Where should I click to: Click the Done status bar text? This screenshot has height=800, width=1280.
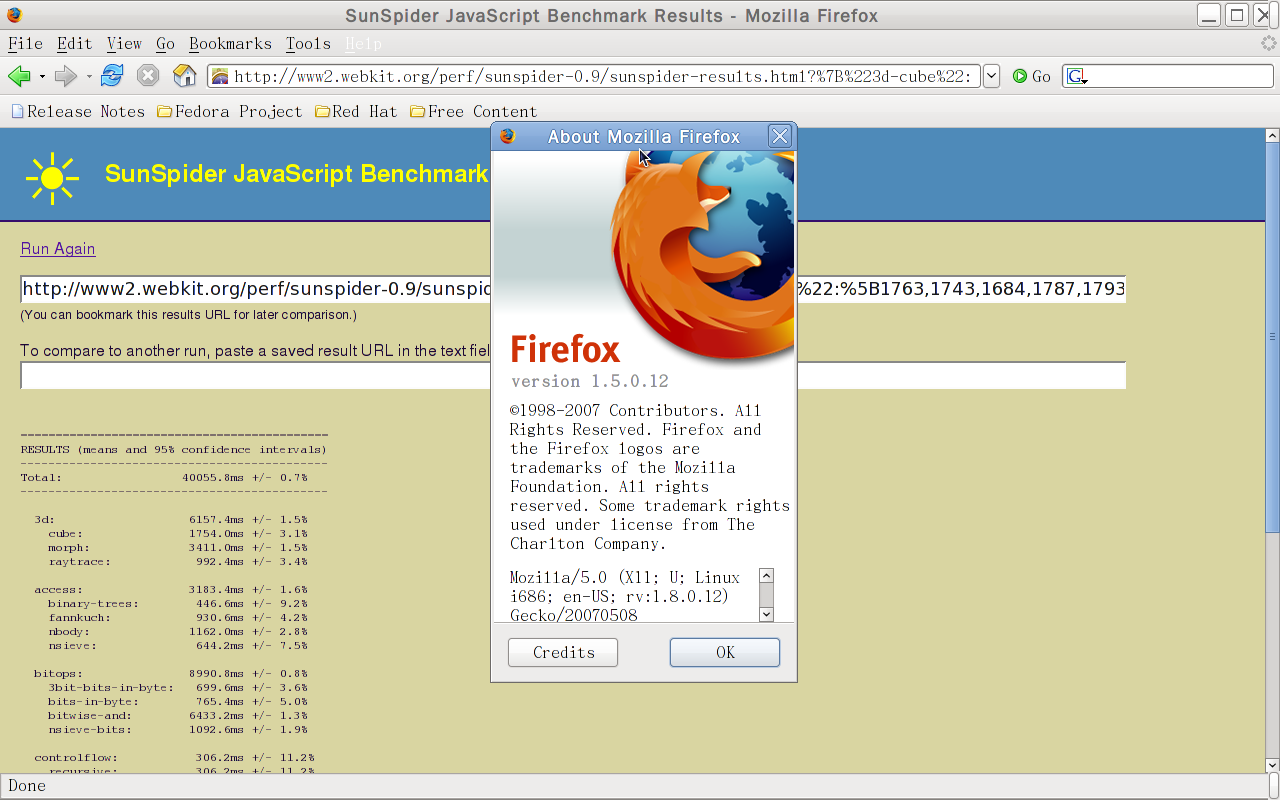(x=27, y=786)
